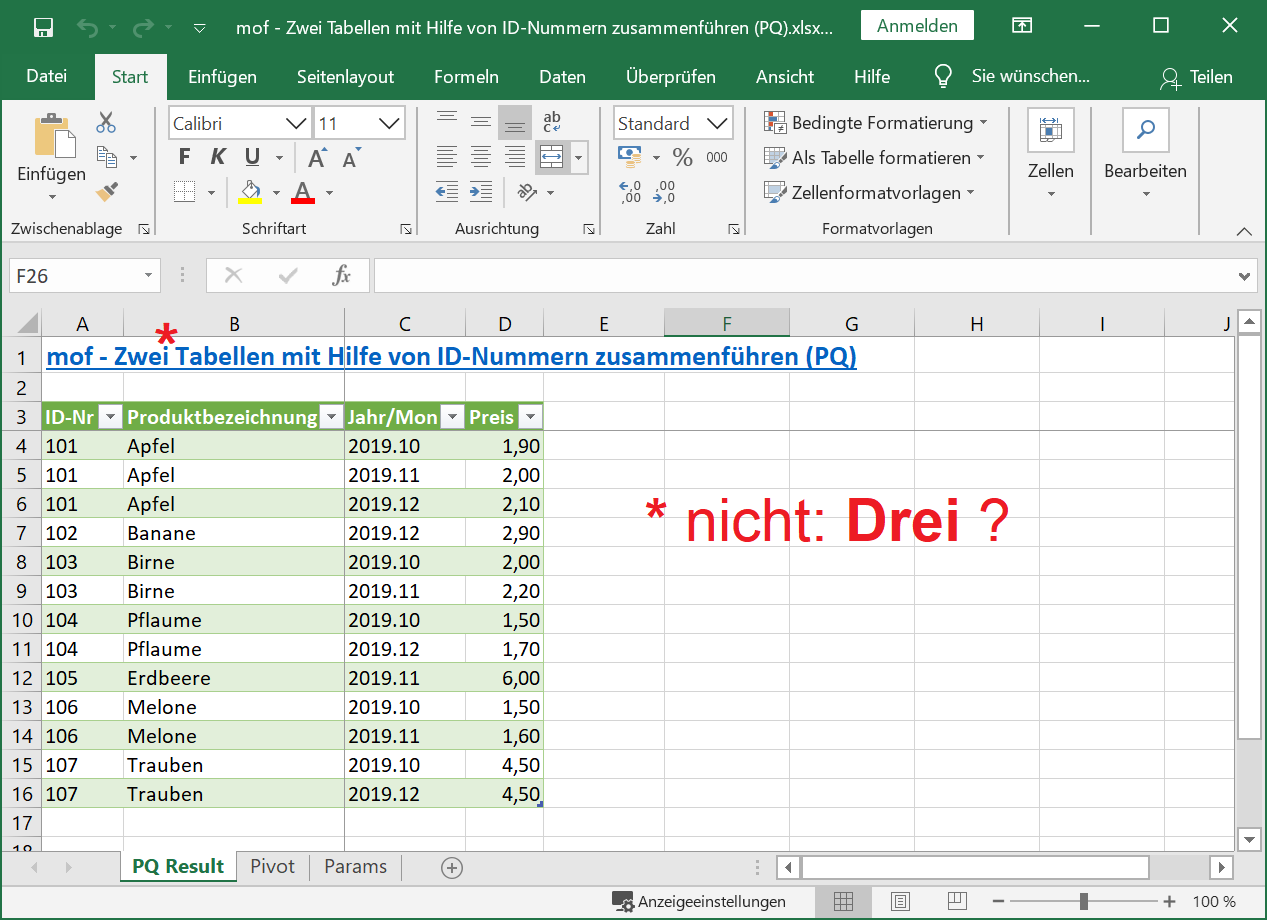This screenshot has width=1267, height=920.
Task: Toggle italic formatting (K)
Action: pyautogui.click(x=217, y=157)
